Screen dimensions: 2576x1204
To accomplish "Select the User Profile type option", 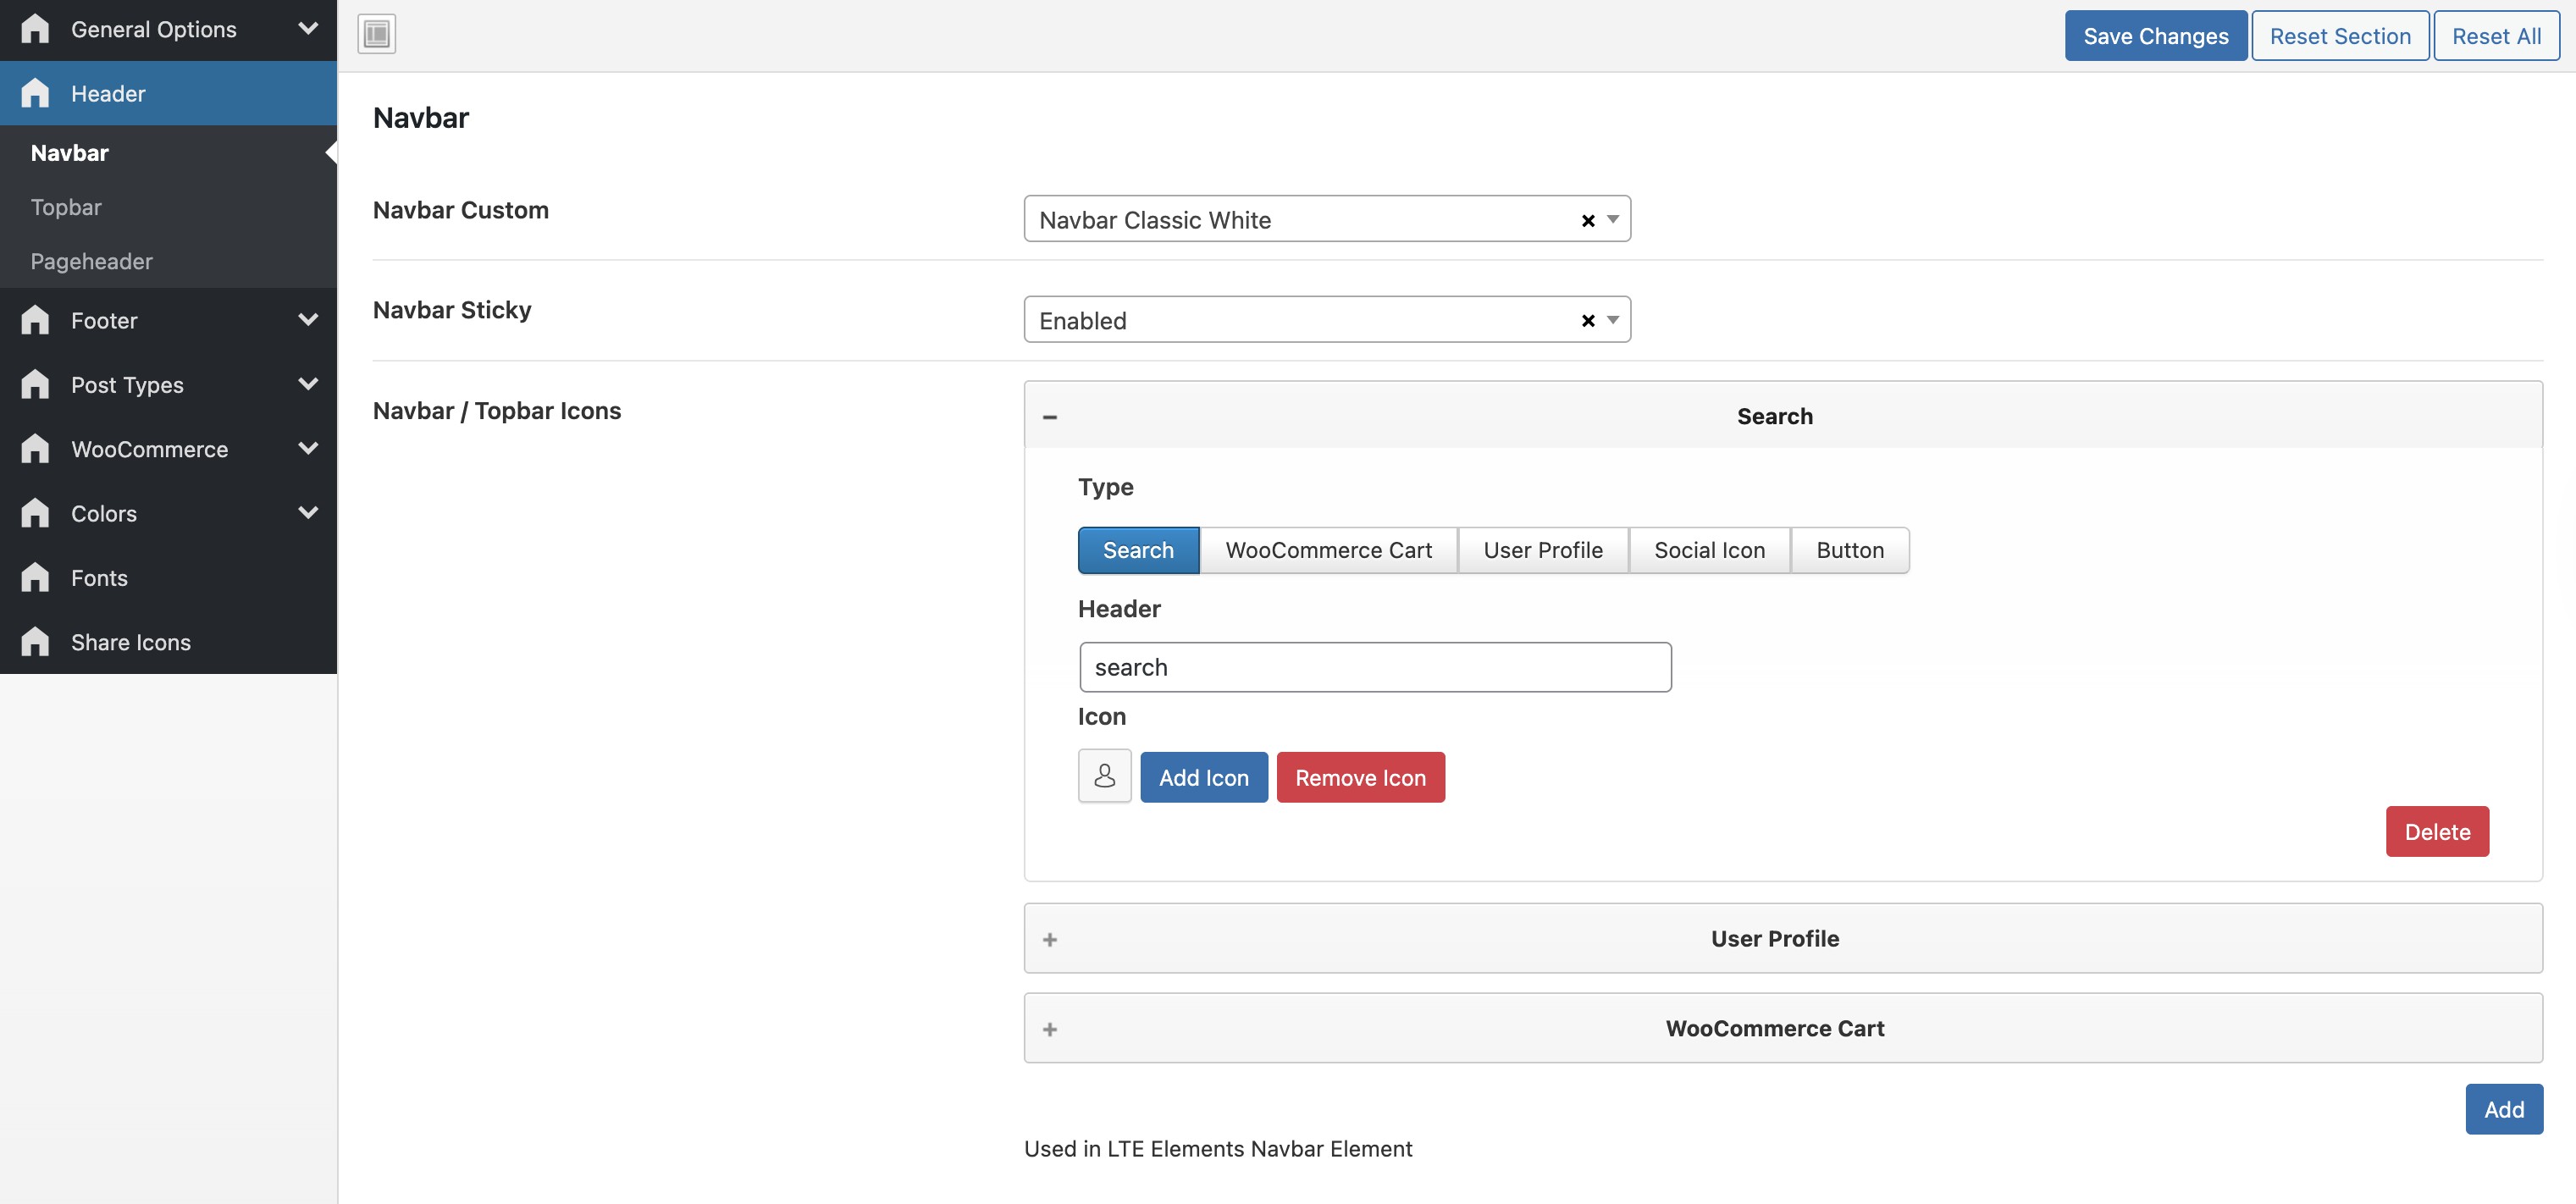I will (x=1542, y=550).
